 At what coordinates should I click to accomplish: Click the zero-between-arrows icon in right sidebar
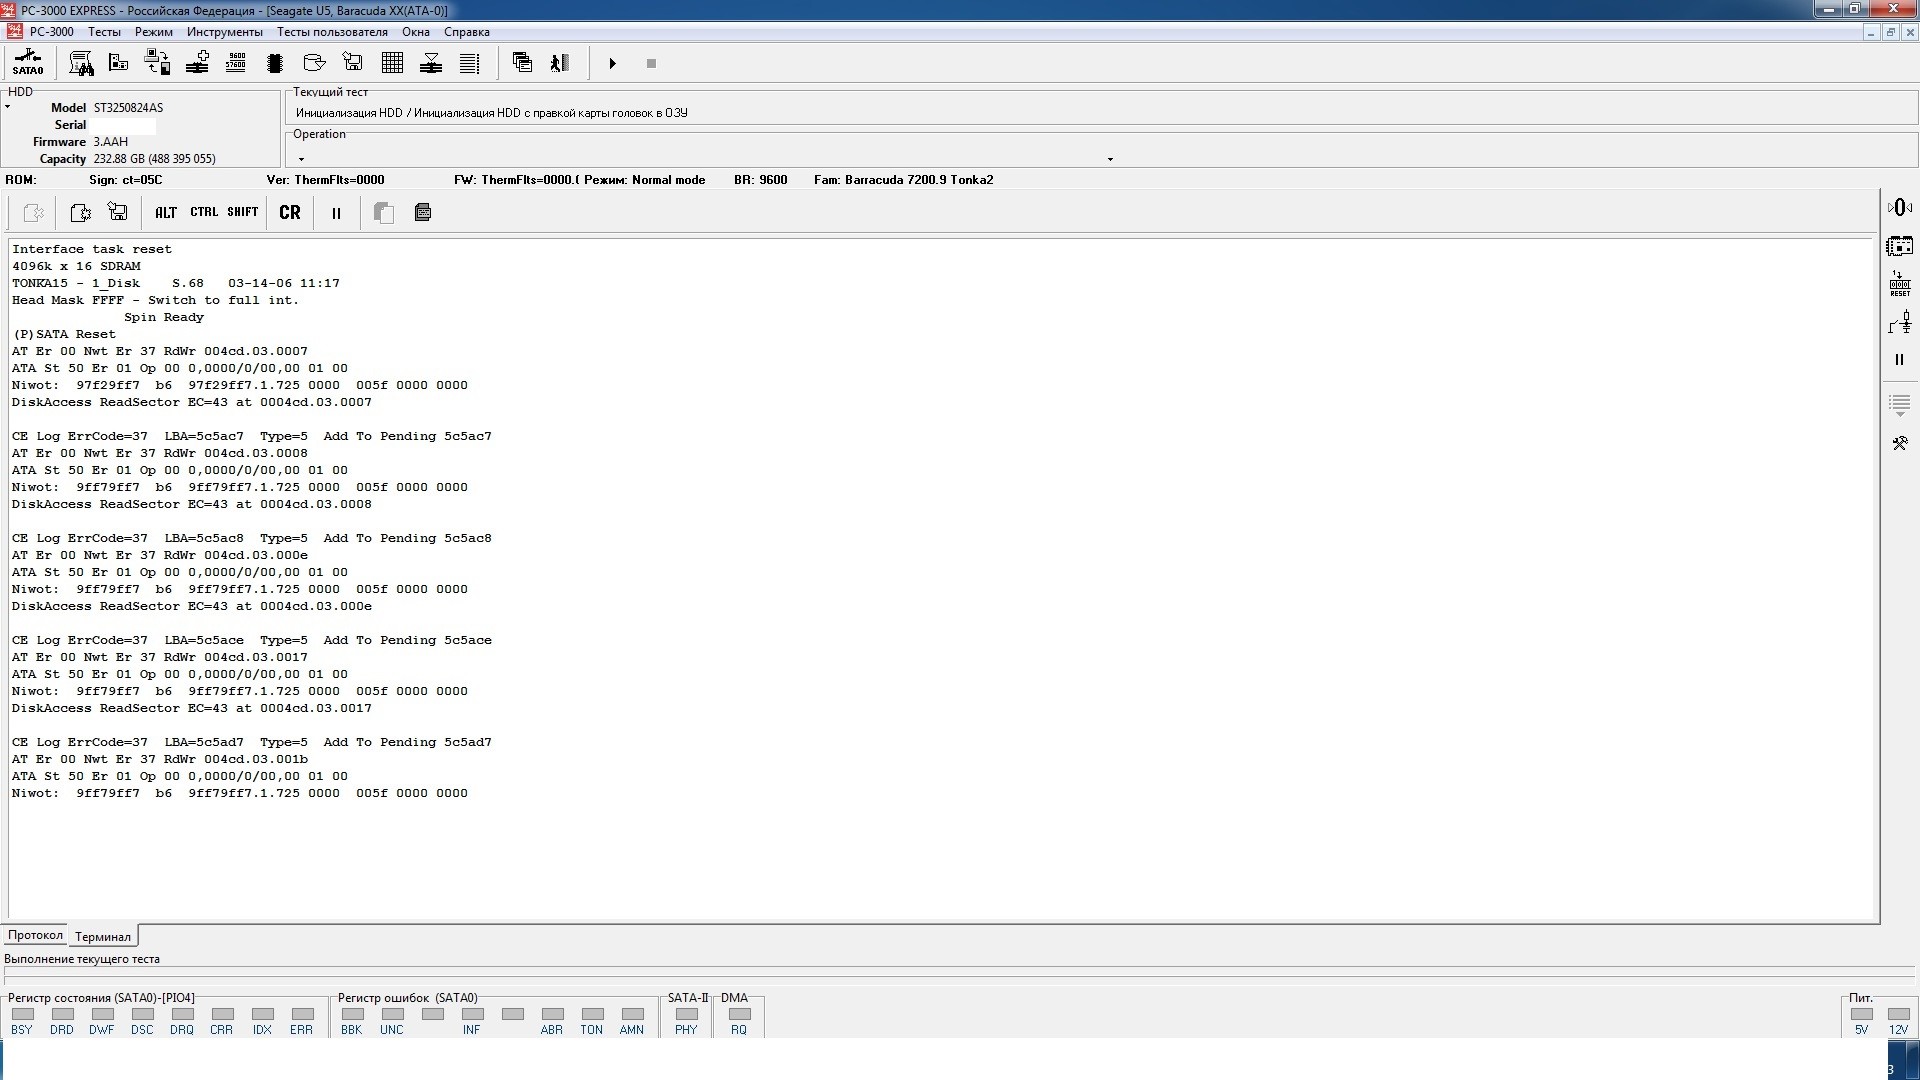click(1899, 207)
